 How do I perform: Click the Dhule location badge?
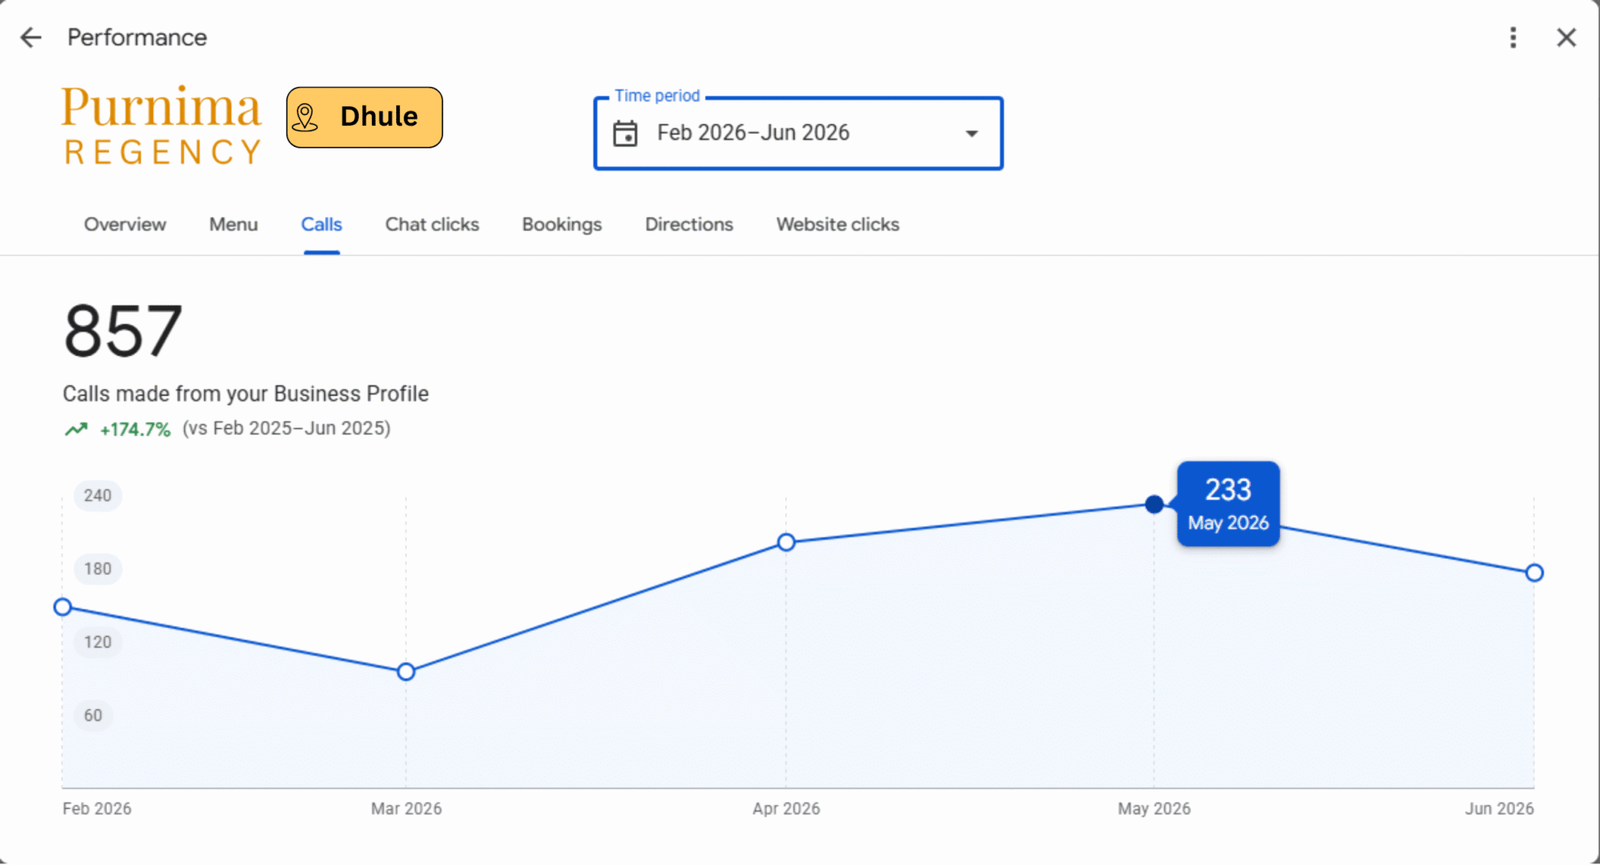[364, 117]
